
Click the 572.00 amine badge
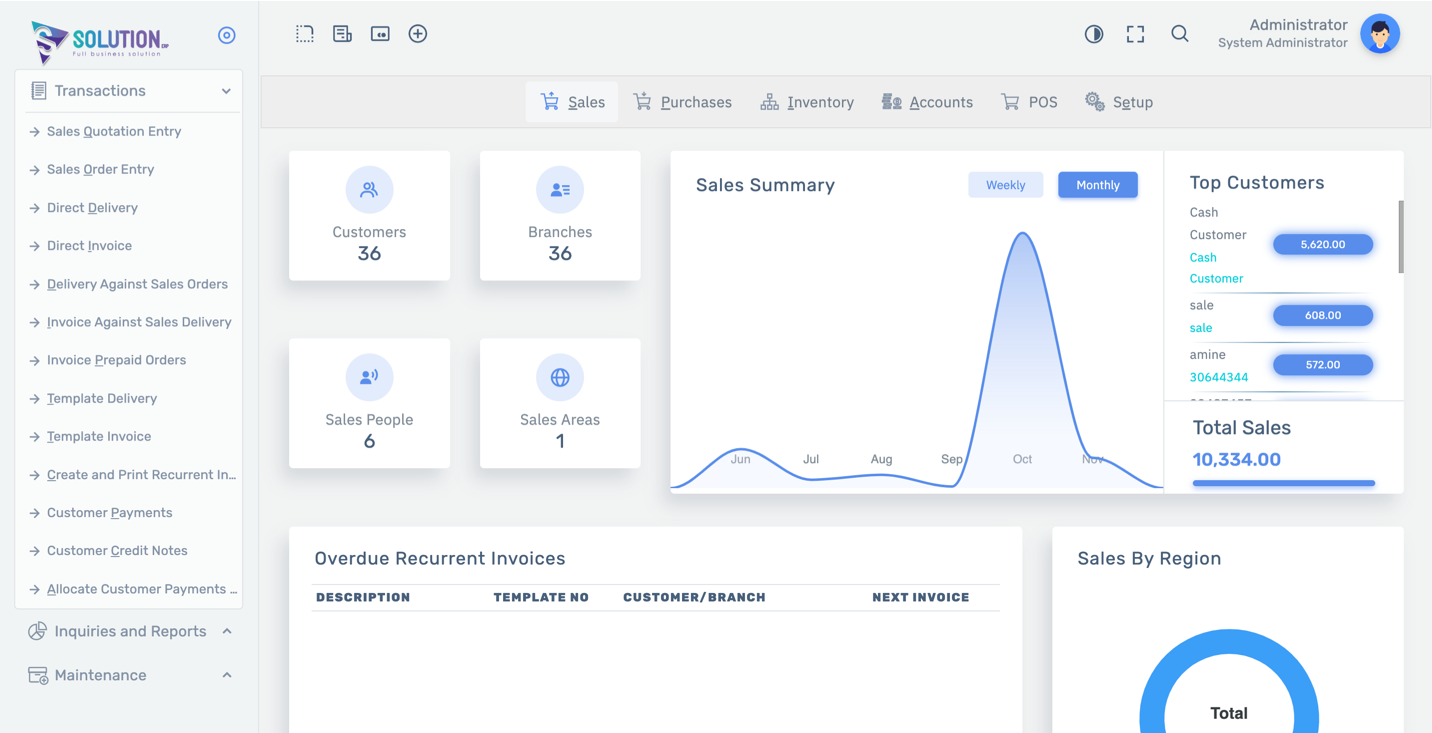(x=1323, y=365)
